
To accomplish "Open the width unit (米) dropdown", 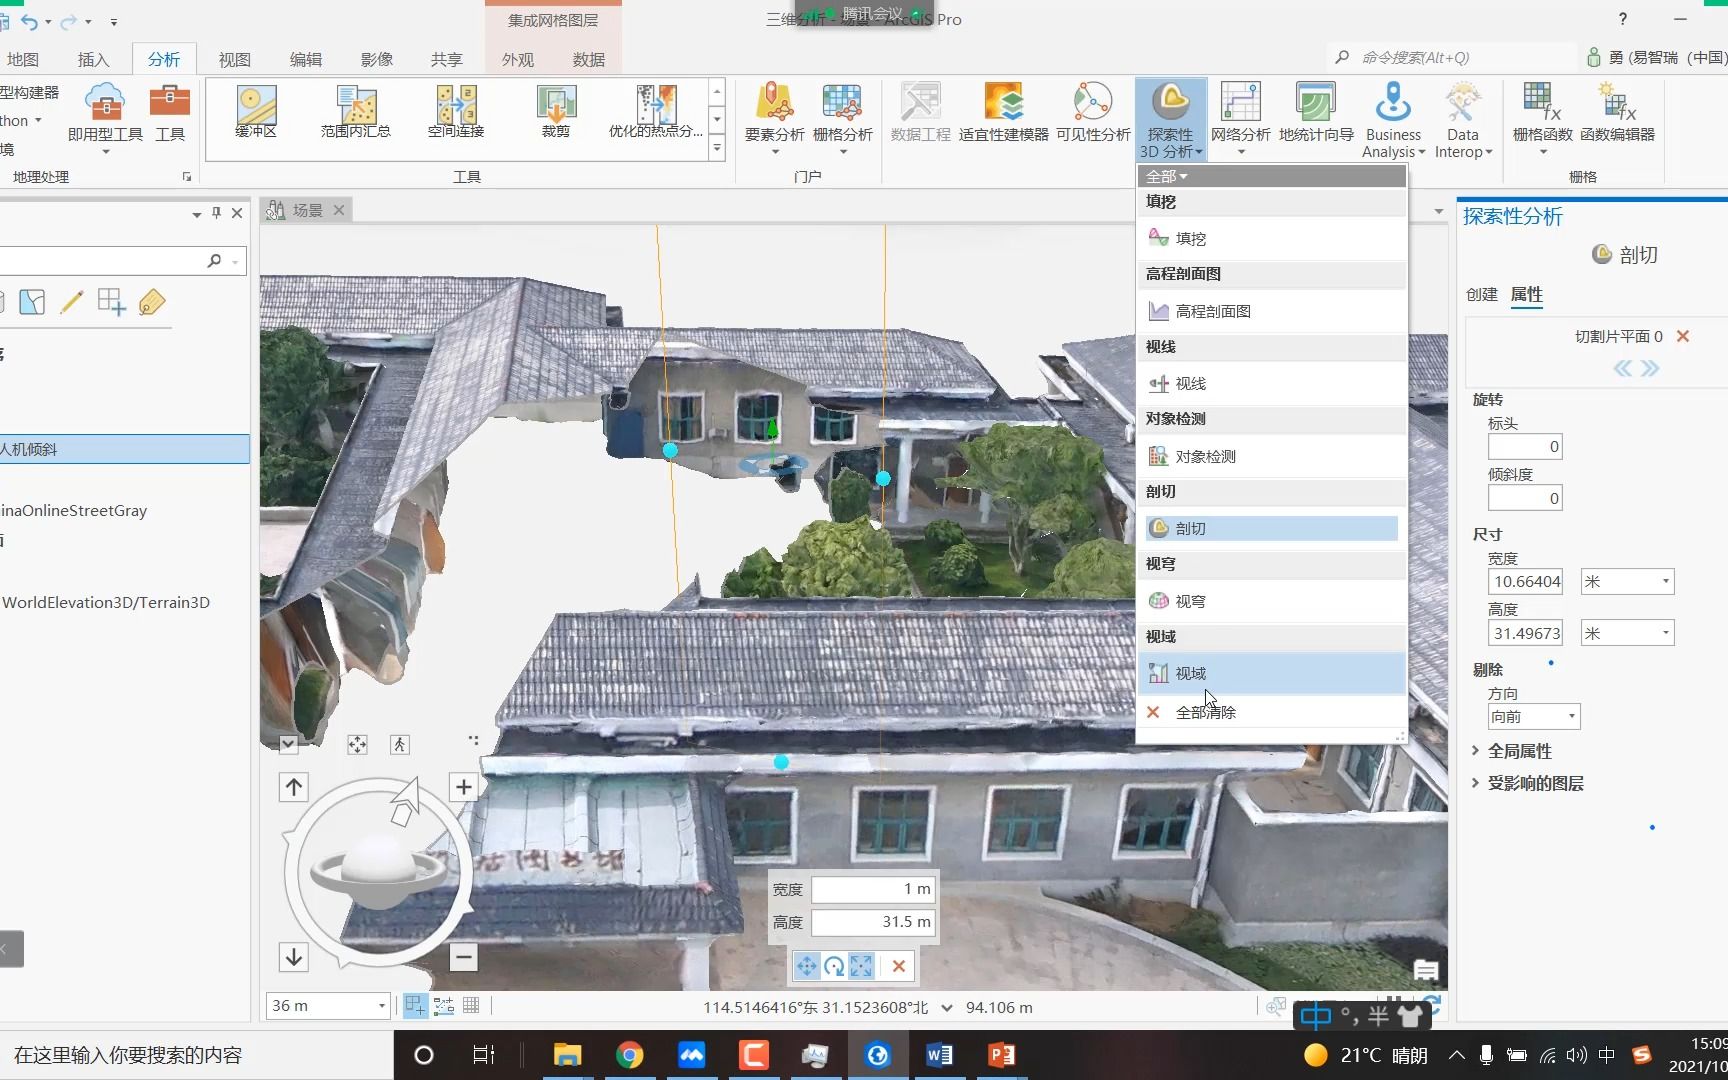I will 1627,581.
